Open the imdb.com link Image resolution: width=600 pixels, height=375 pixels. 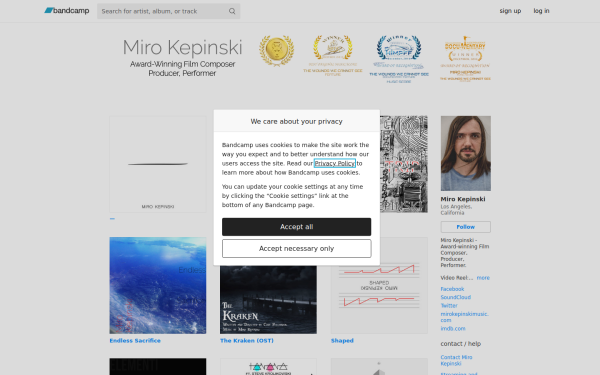(453, 329)
